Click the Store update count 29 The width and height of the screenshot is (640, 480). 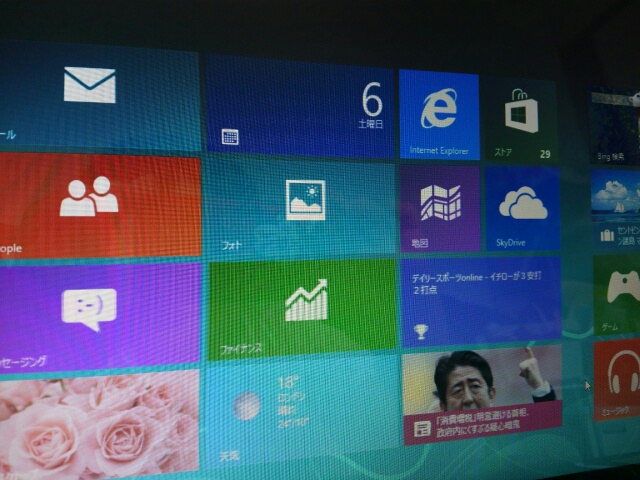point(545,154)
